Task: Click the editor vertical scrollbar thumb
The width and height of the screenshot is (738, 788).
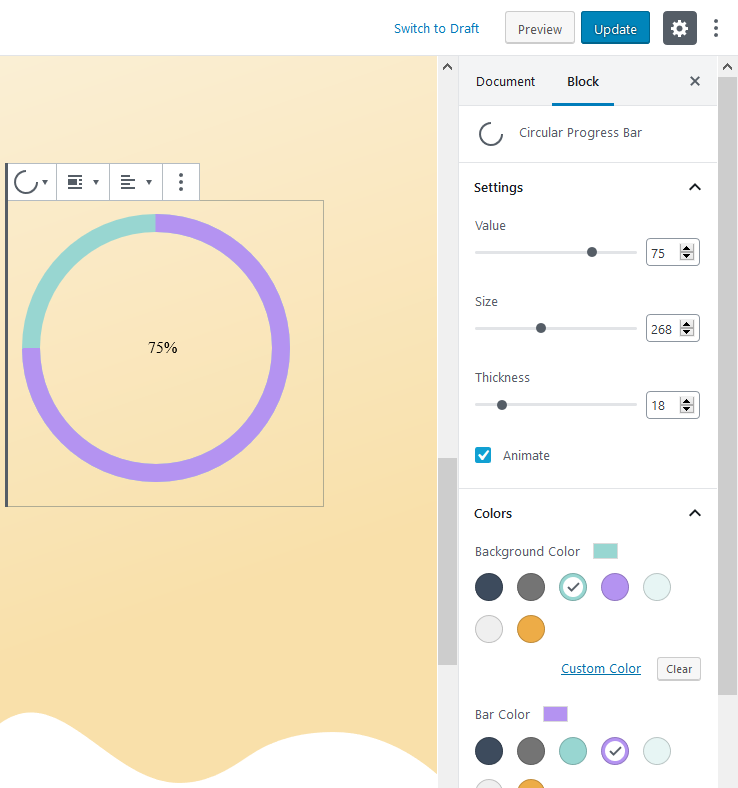Action: tap(447, 561)
